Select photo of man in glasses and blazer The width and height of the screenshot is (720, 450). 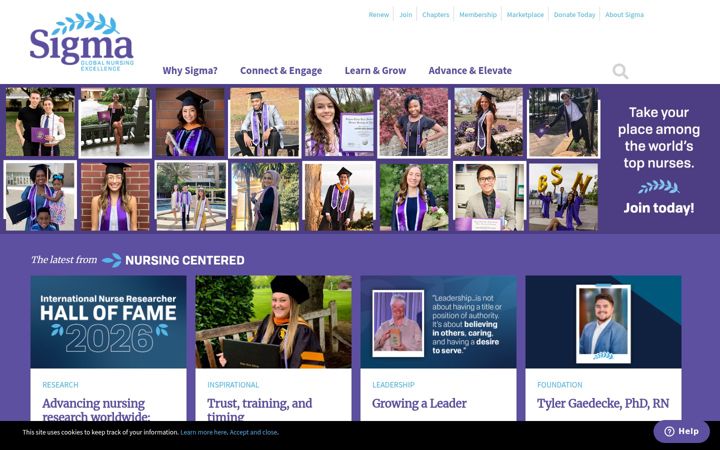pos(489,197)
